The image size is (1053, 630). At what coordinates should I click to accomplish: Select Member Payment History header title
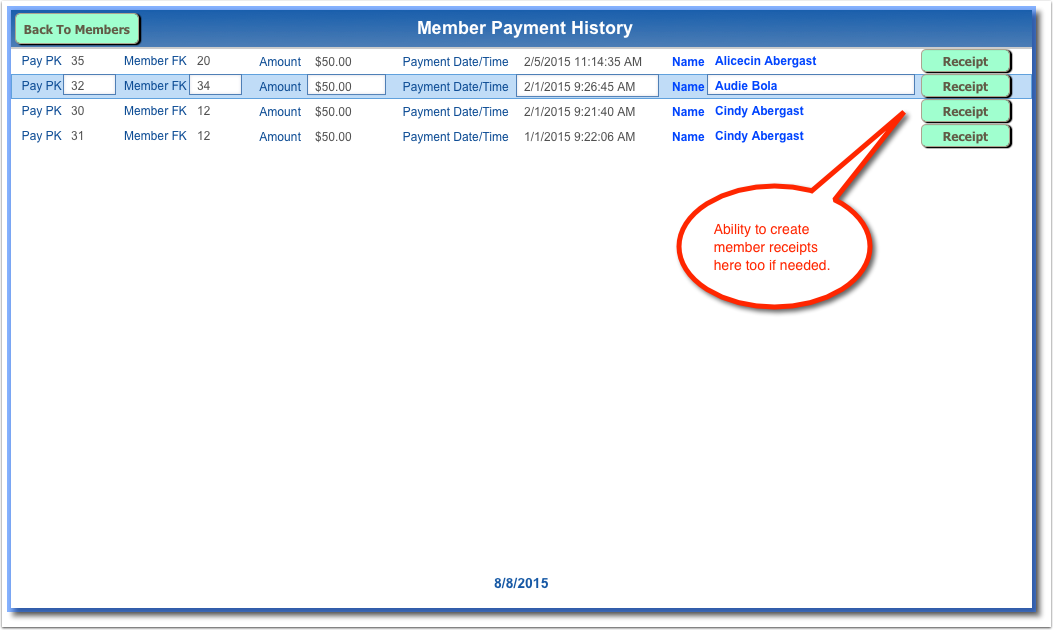(x=524, y=28)
